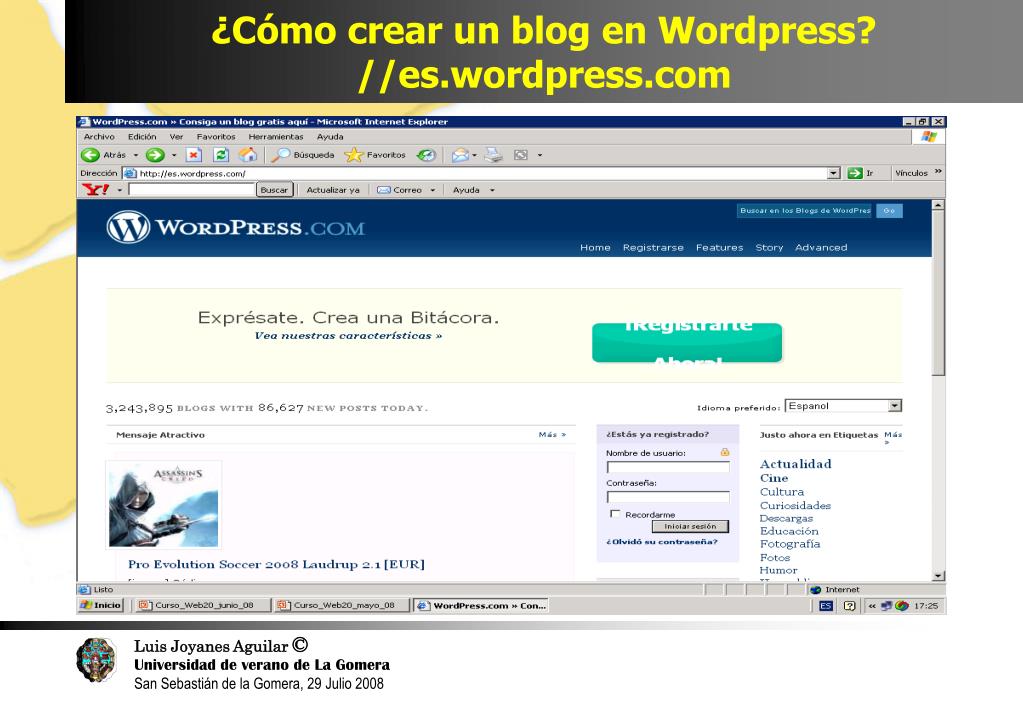Open the Ver menu
The image size is (1023, 708).
(176, 136)
